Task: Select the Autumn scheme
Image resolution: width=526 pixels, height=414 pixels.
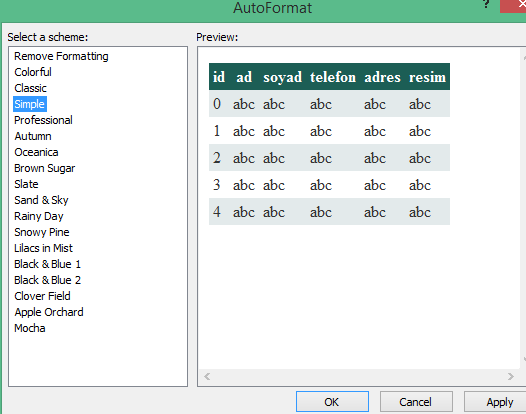Action: pos(33,136)
